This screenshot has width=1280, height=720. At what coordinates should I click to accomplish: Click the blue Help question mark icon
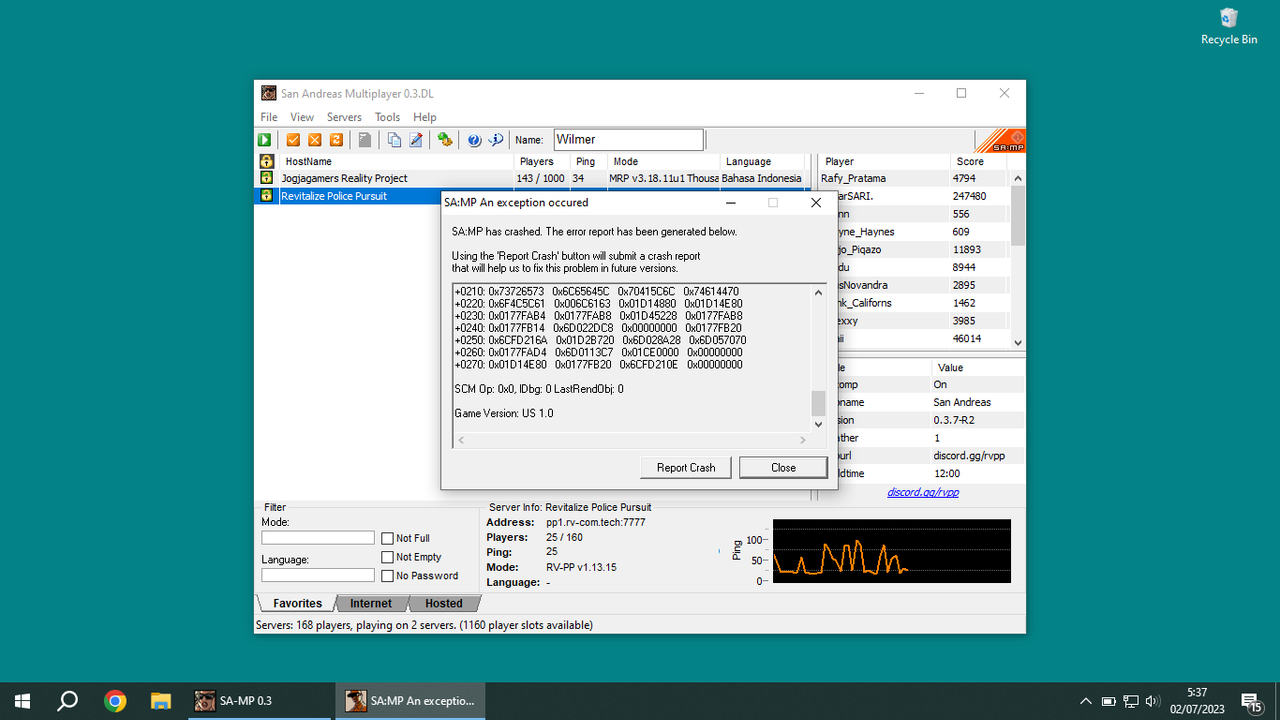coord(475,140)
